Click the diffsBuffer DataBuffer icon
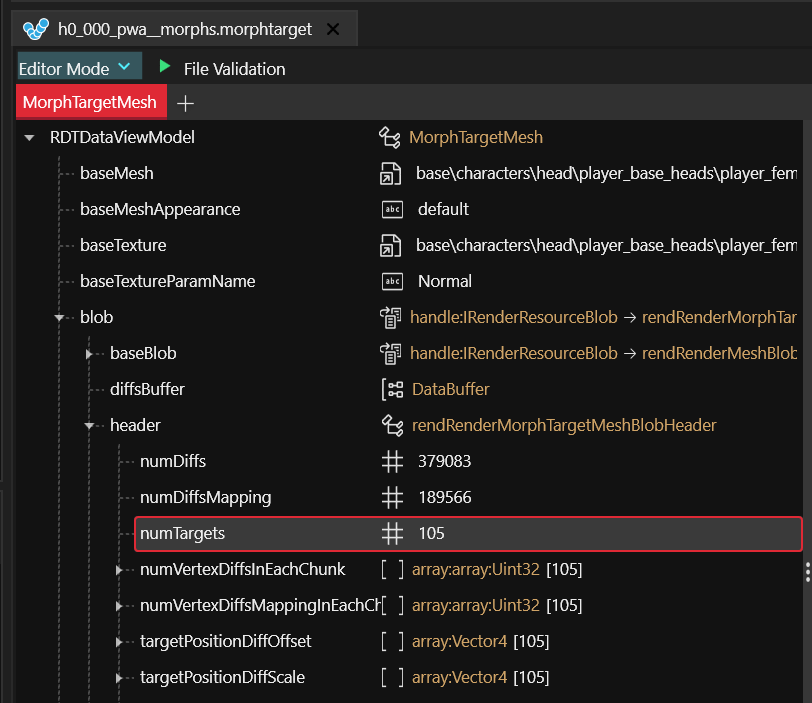The width and height of the screenshot is (812, 703). click(x=392, y=390)
